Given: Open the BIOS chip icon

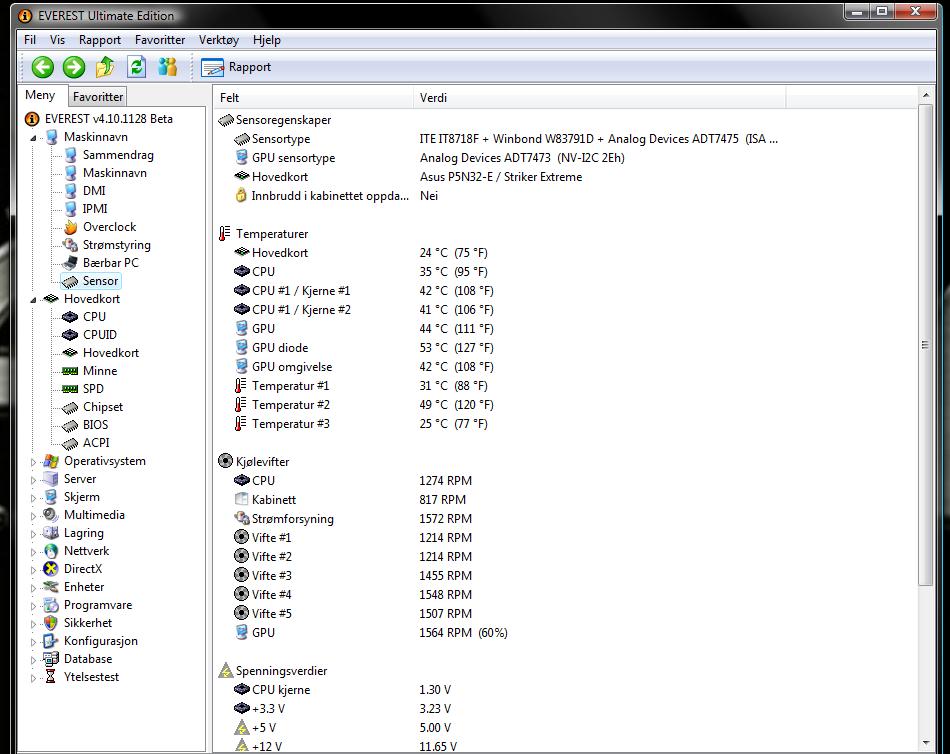Looking at the screenshot, I should [70, 425].
